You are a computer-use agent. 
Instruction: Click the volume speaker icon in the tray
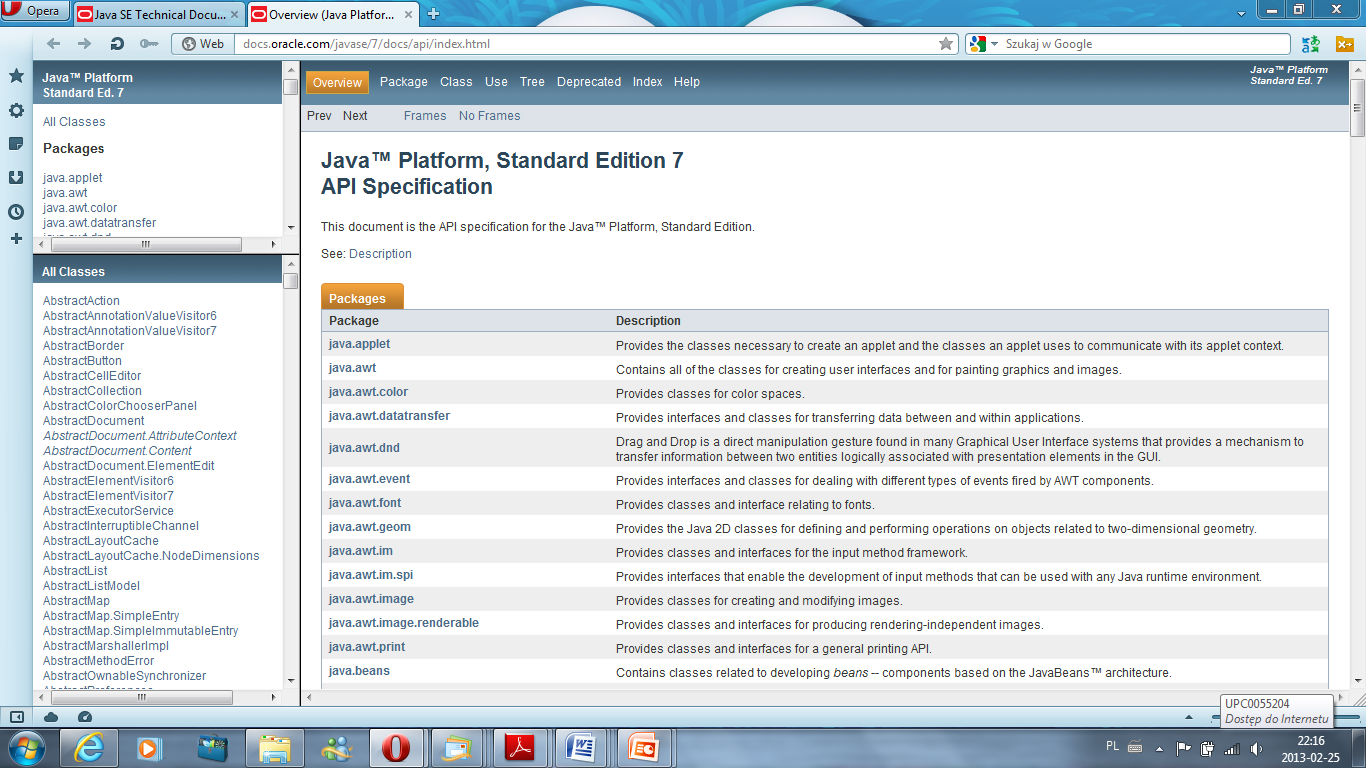coord(1255,748)
